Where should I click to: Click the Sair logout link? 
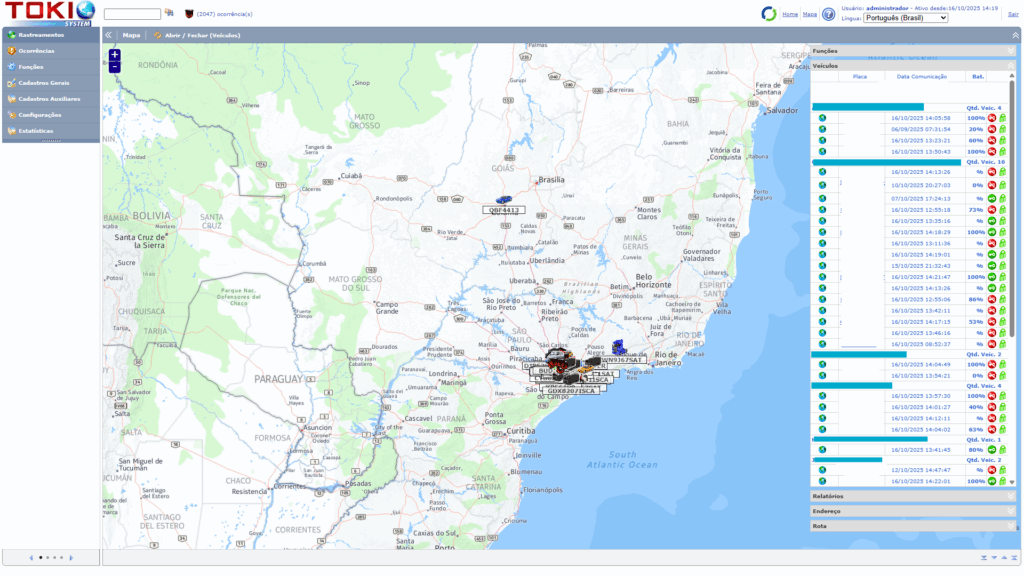(x=1012, y=14)
